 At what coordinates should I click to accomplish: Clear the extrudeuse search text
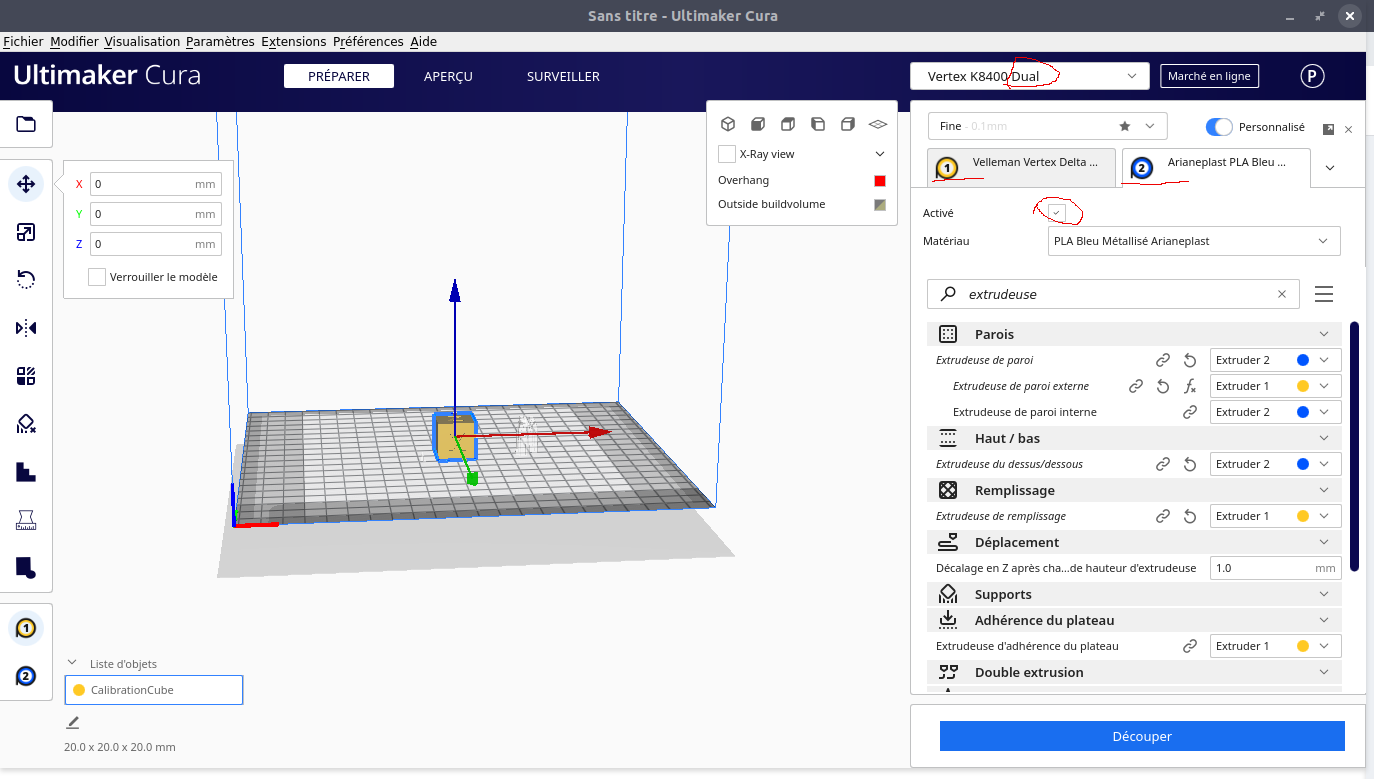[x=1282, y=294]
